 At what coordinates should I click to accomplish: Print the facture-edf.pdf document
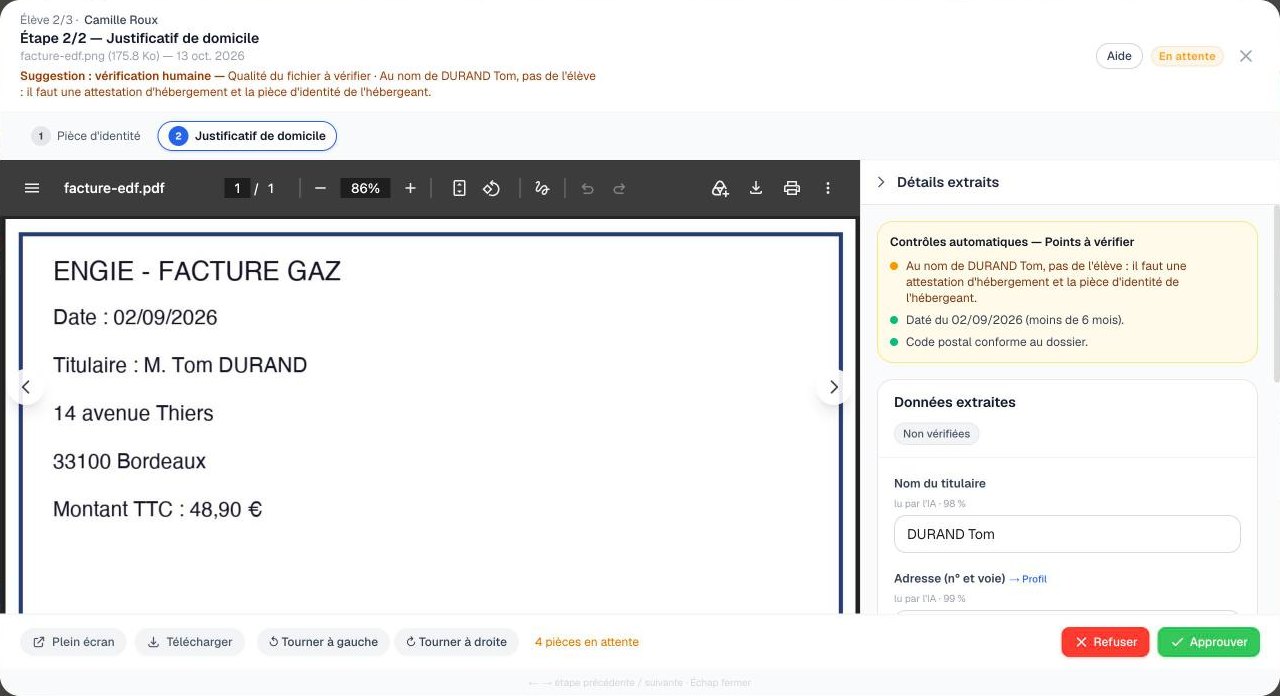[x=792, y=188]
